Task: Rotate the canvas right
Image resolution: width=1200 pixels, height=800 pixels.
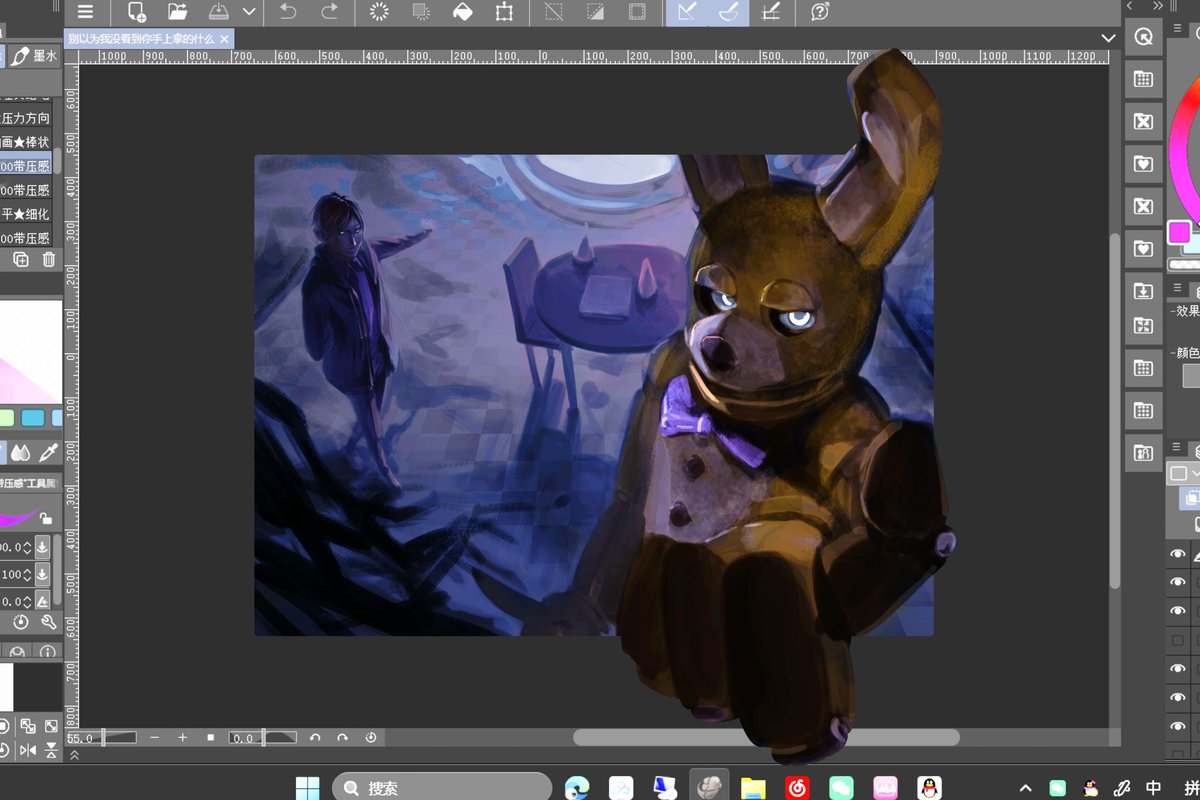Action: click(x=343, y=738)
